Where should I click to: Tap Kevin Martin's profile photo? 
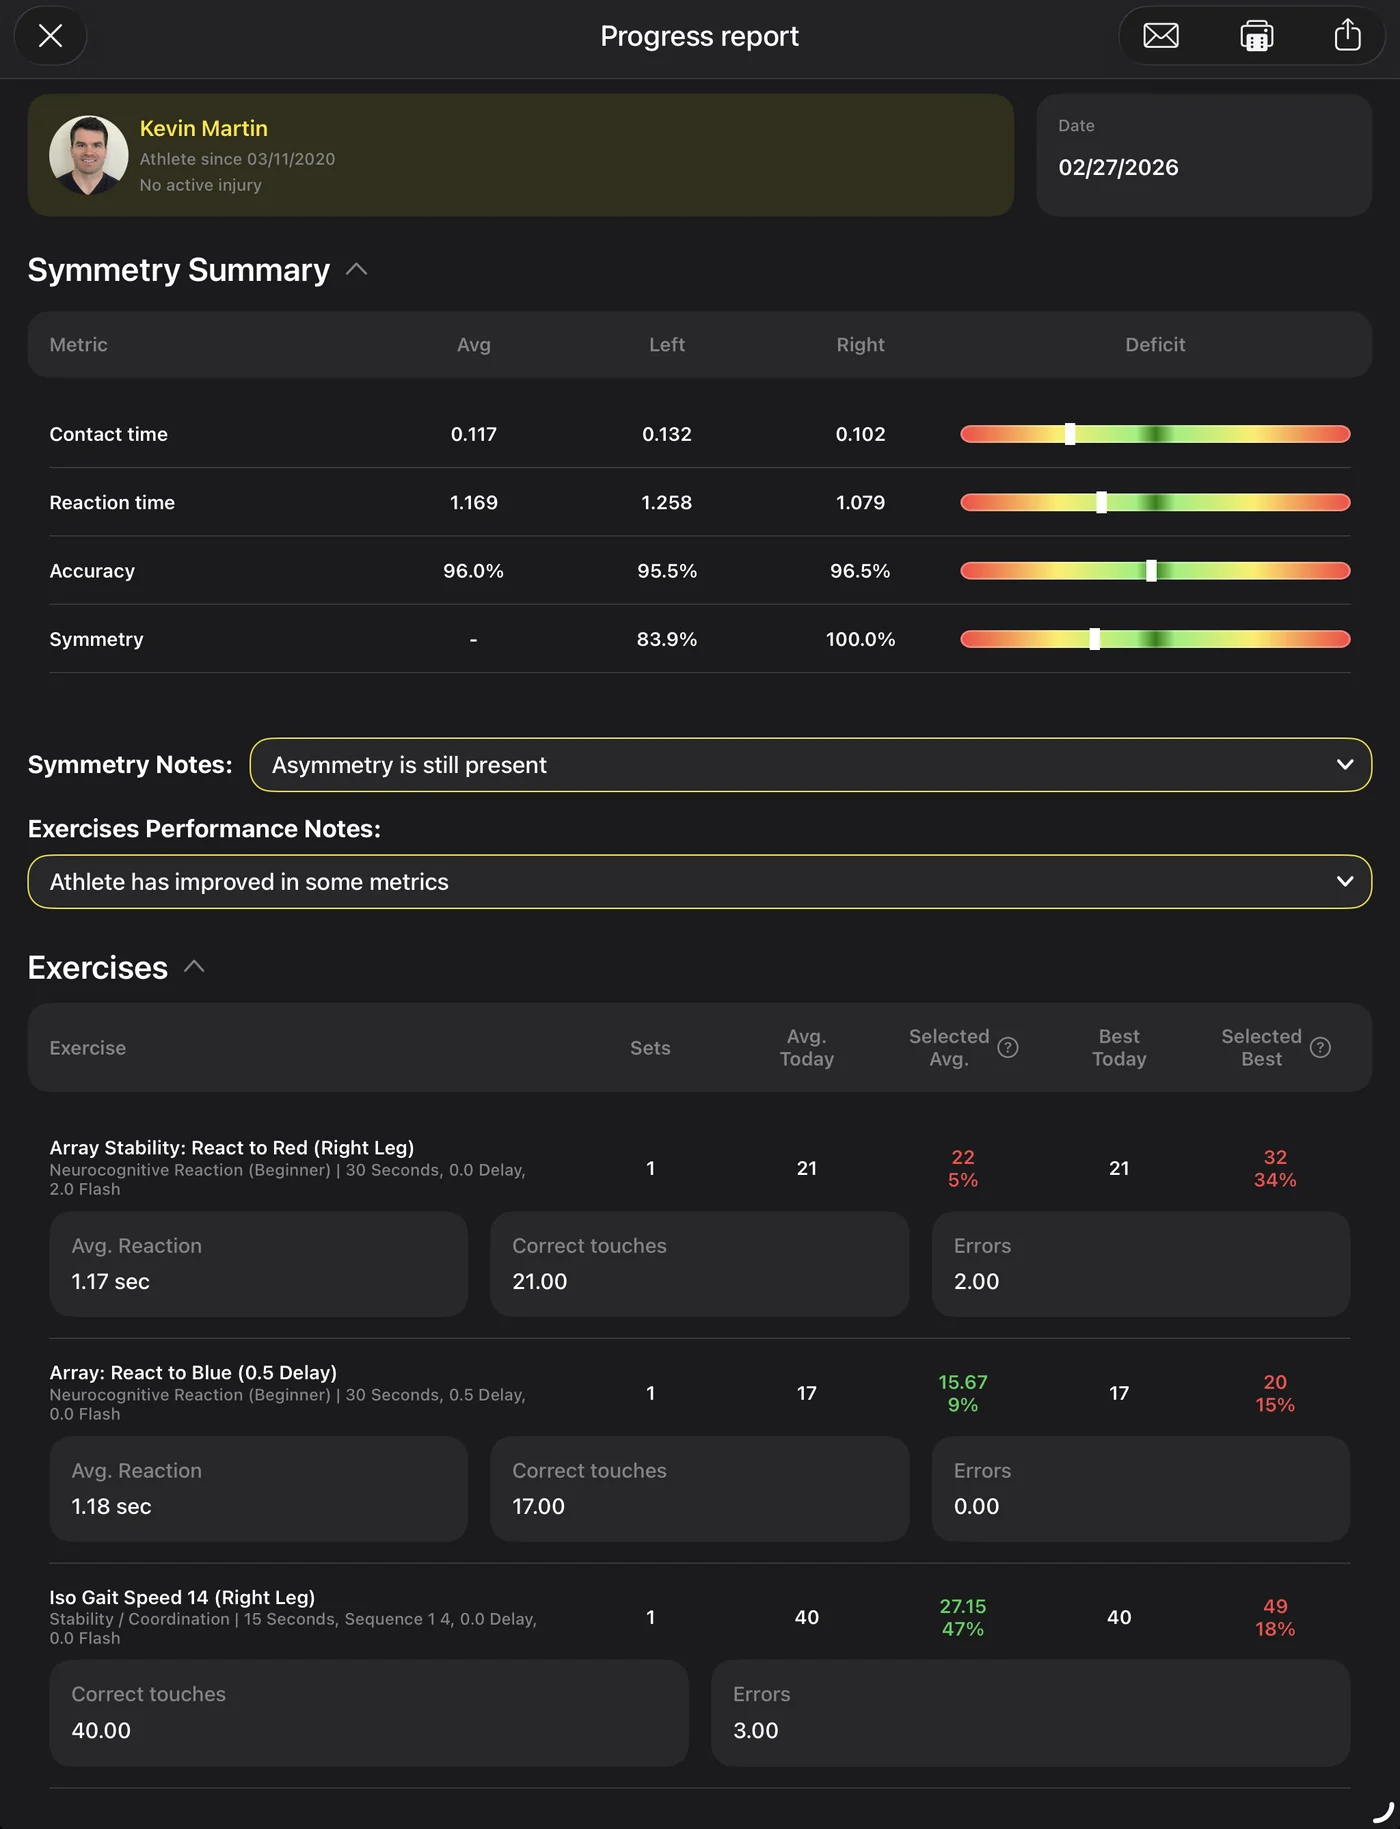(x=89, y=155)
